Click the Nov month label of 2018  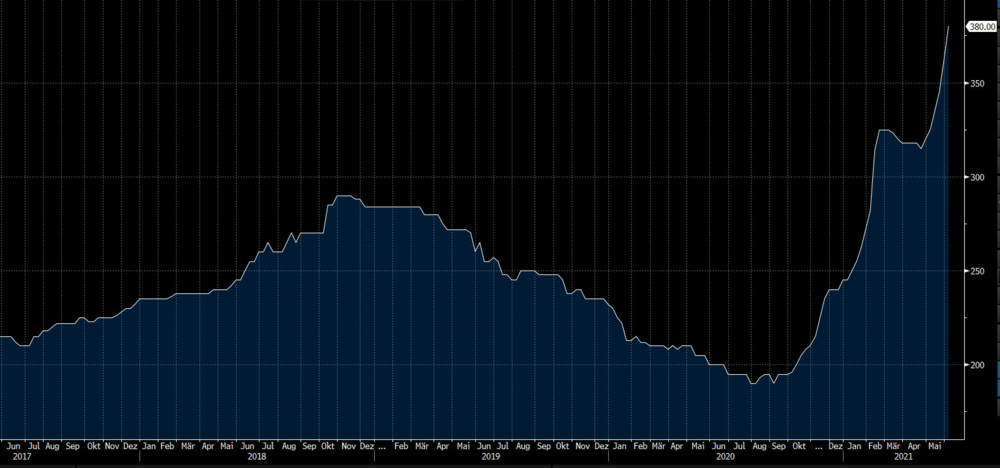[347, 446]
